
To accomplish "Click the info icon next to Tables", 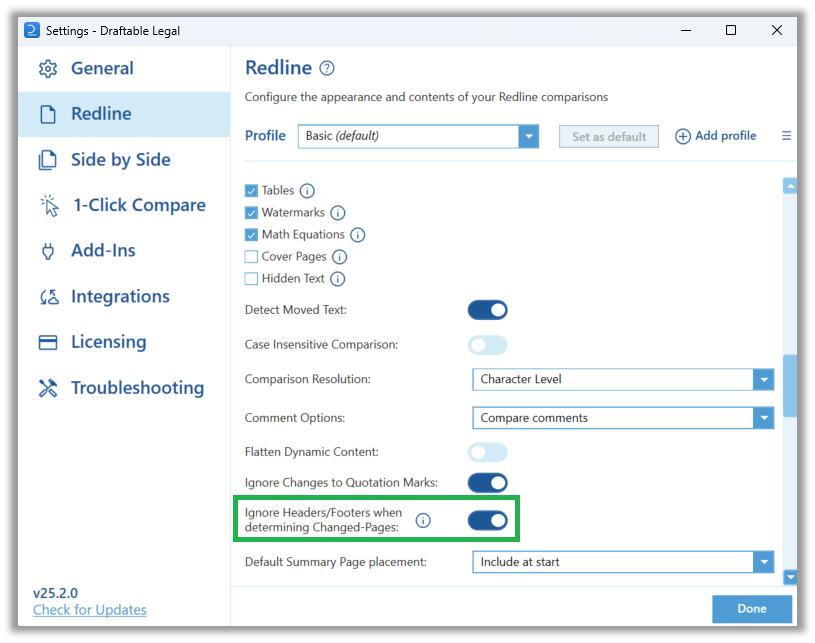I will pos(307,191).
